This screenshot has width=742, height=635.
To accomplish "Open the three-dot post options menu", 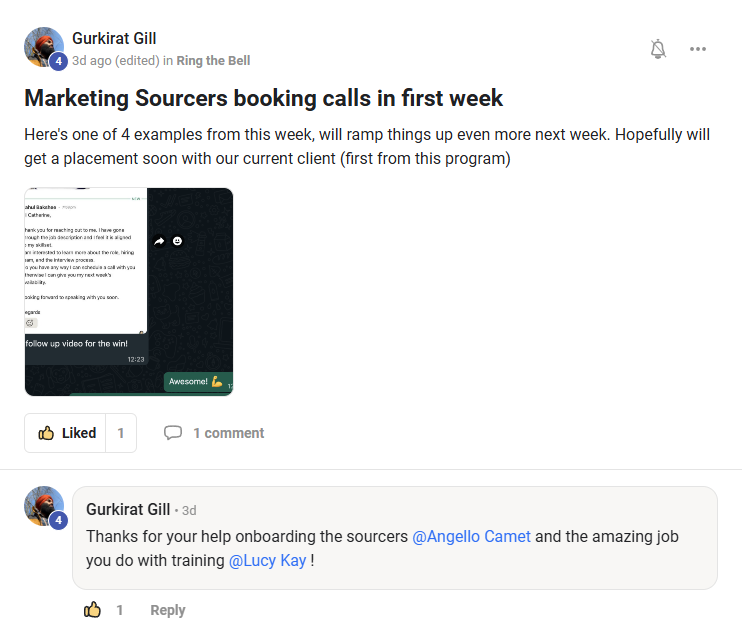I will pyautogui.click(x=698, y=49).
